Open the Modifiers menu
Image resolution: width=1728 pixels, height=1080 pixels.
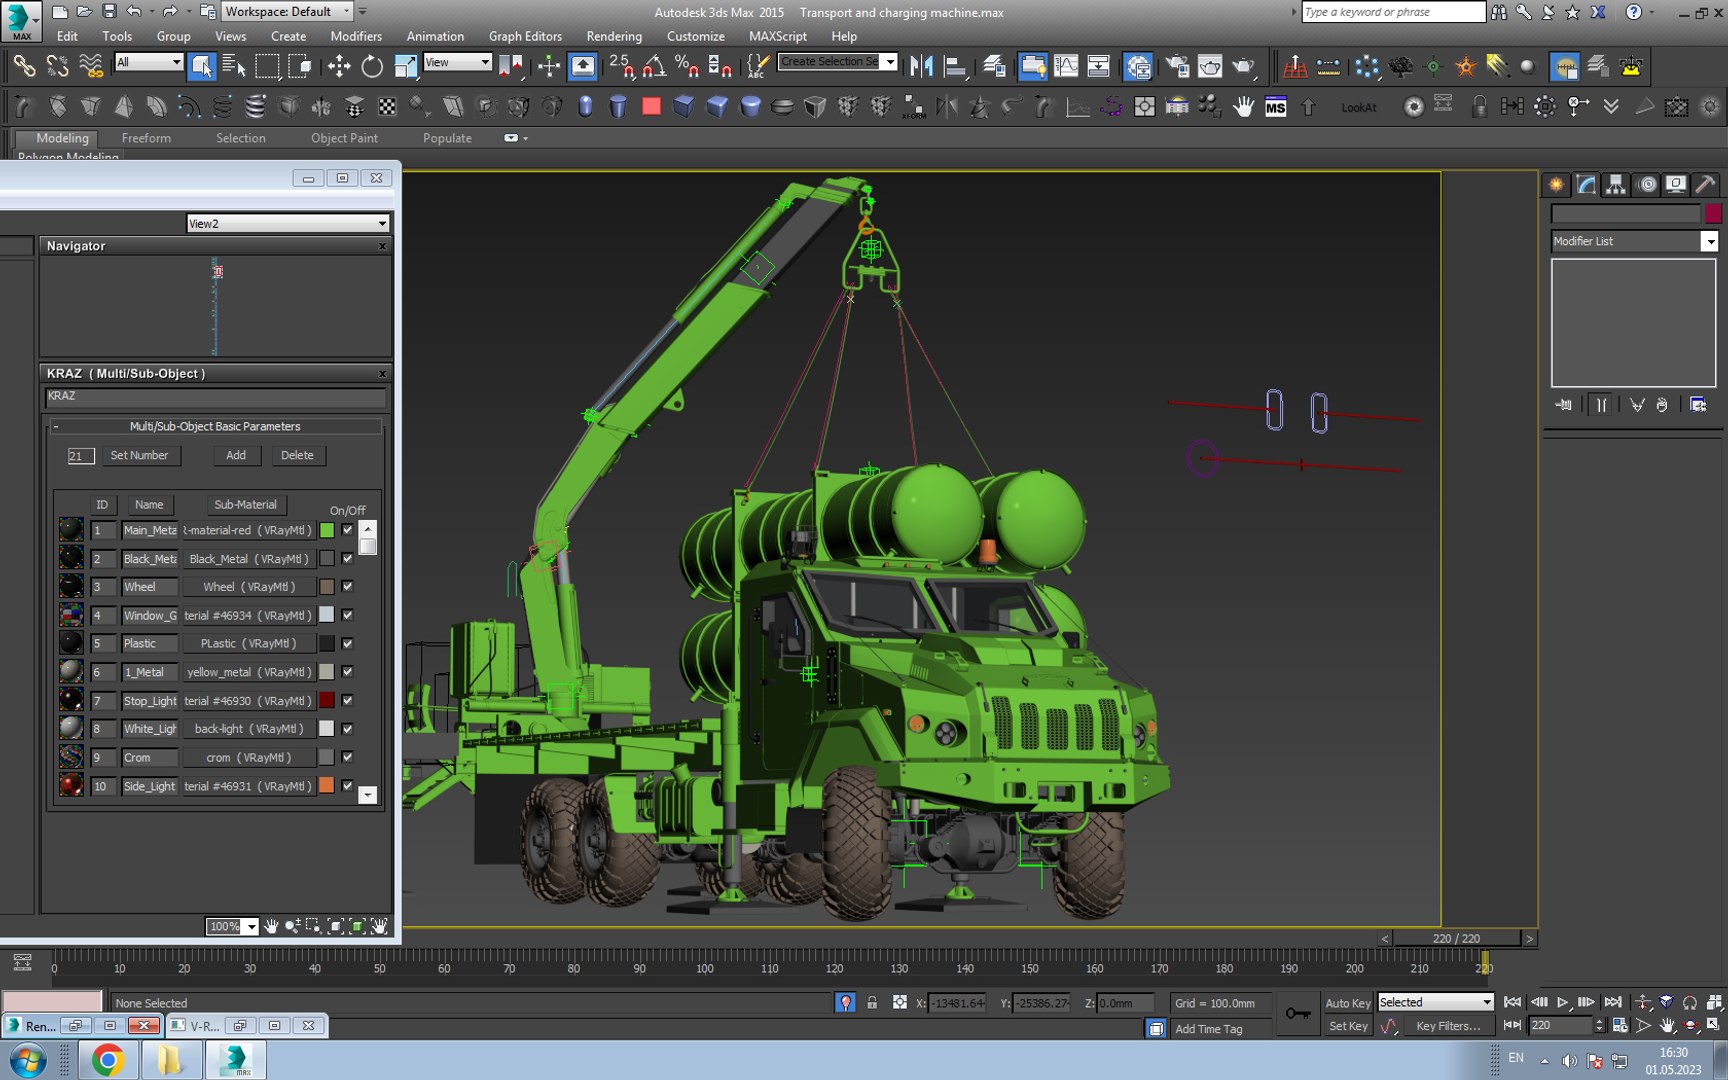pyautogui.click(x=356, y=36)
